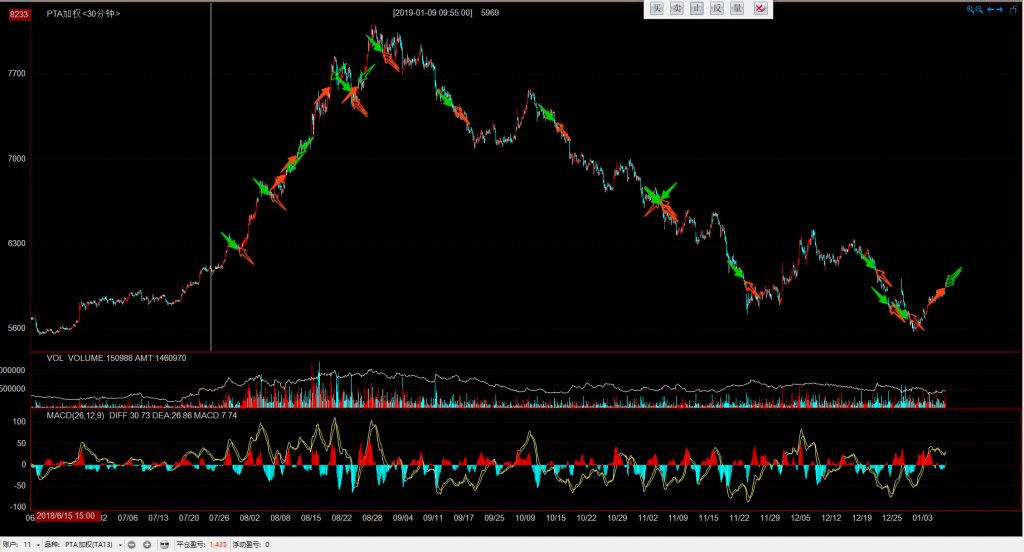
Task: Click the 买 (buy) button in toolbar
Action: point(657,8)
